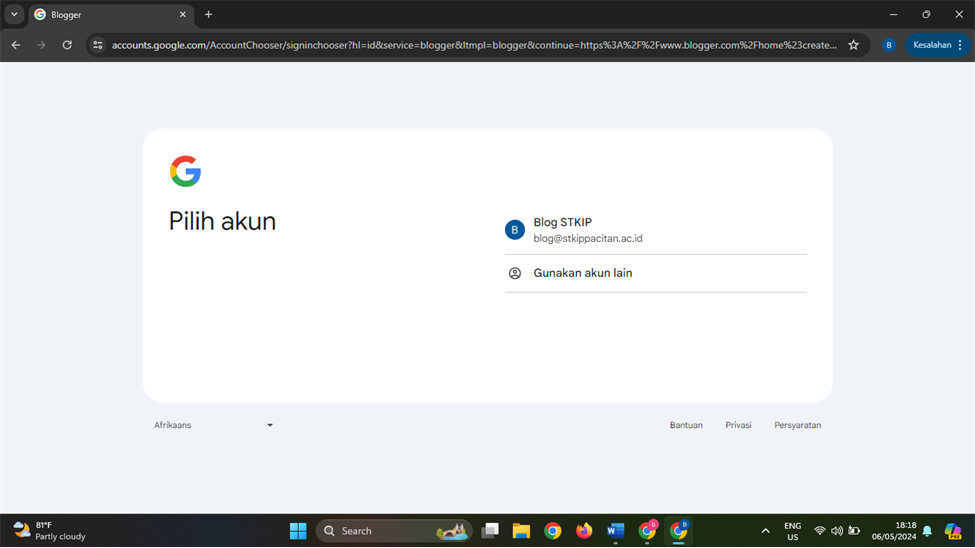Open Chrome profile B avatar

pos(889,45)
